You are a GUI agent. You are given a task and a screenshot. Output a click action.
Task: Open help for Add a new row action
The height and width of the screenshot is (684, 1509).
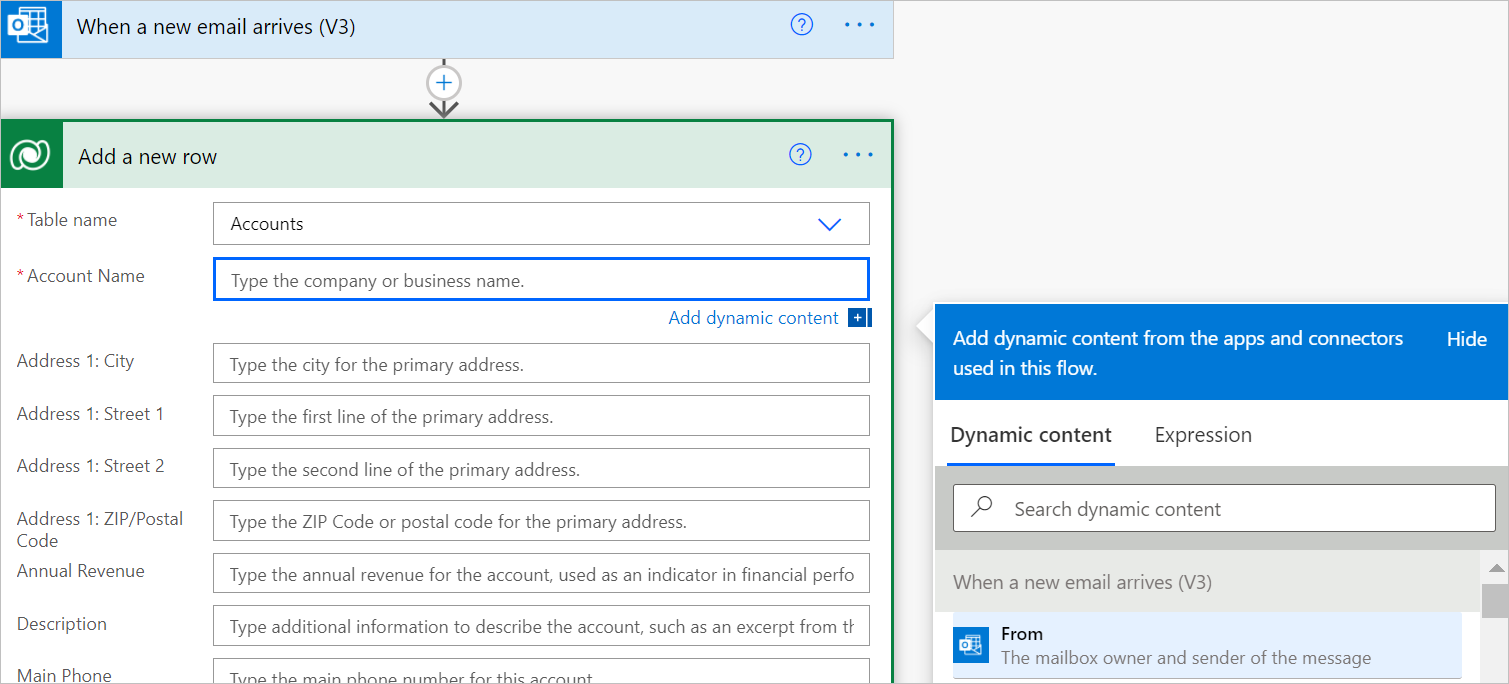[x=800, y=155]
